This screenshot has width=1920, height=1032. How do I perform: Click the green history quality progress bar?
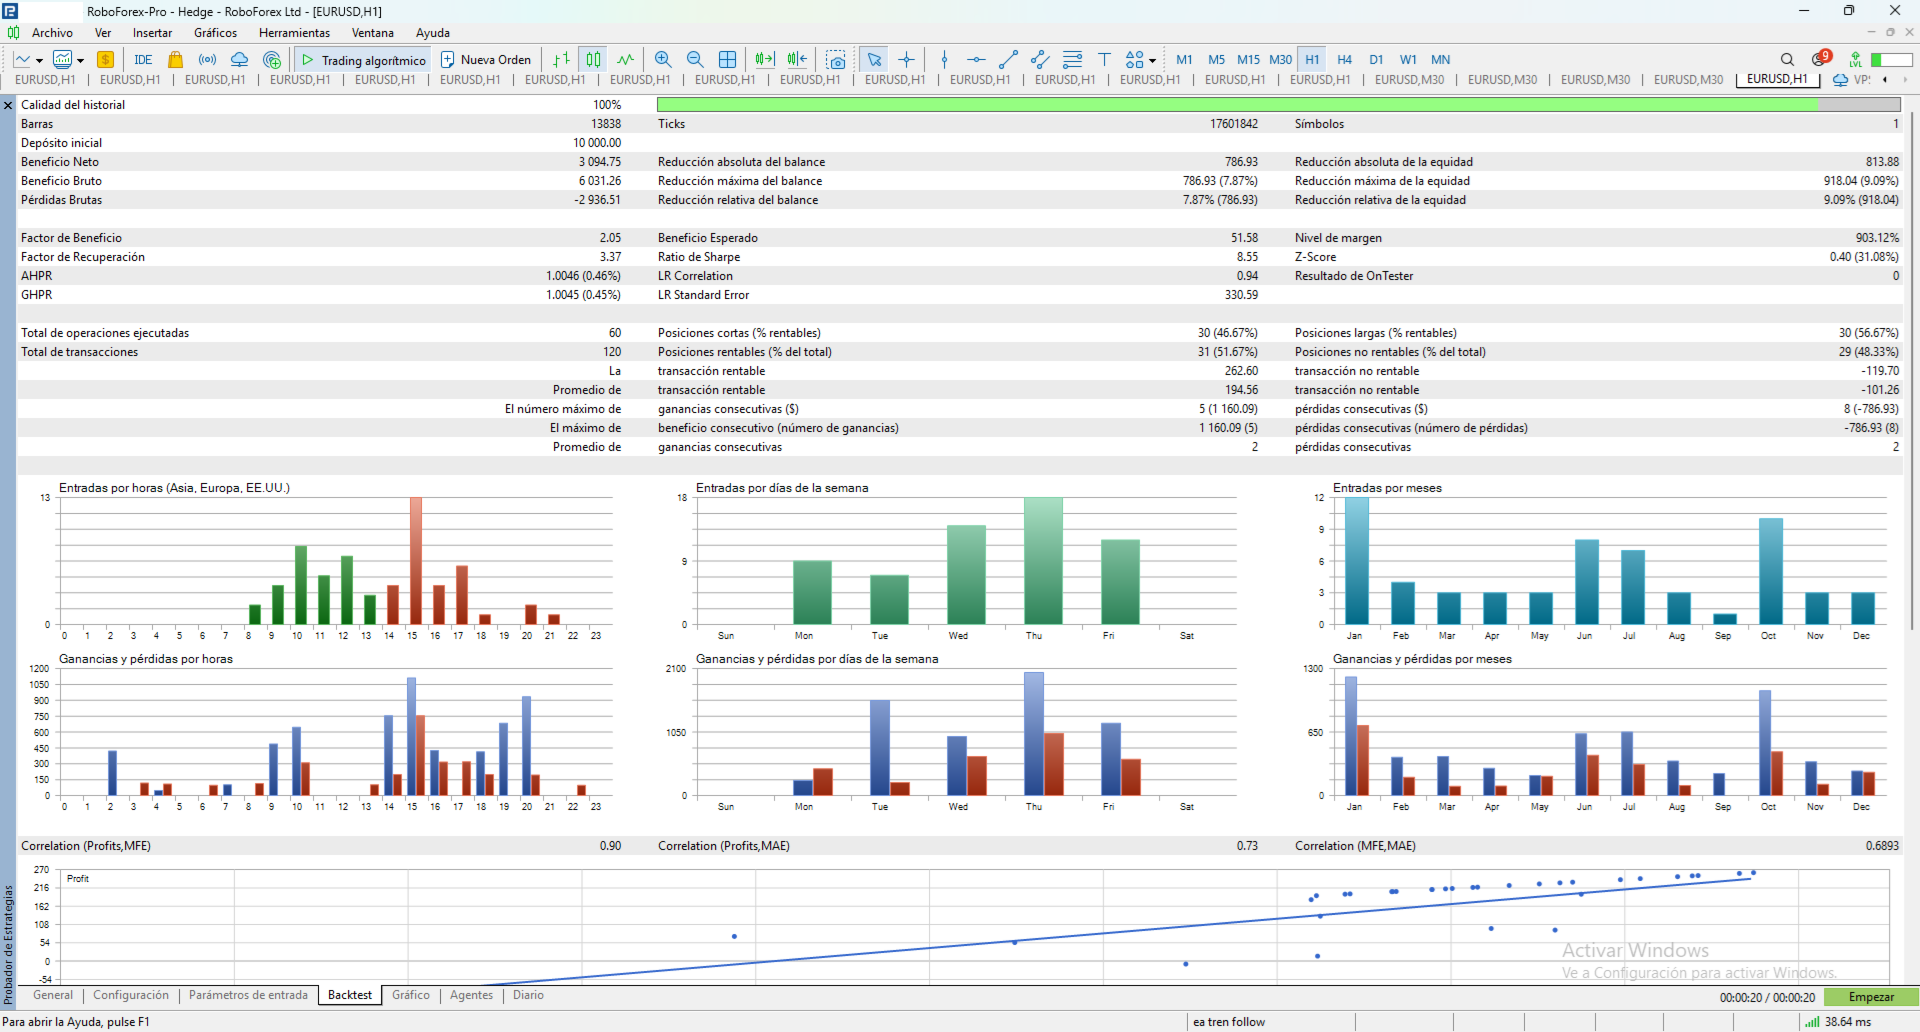1236,105
